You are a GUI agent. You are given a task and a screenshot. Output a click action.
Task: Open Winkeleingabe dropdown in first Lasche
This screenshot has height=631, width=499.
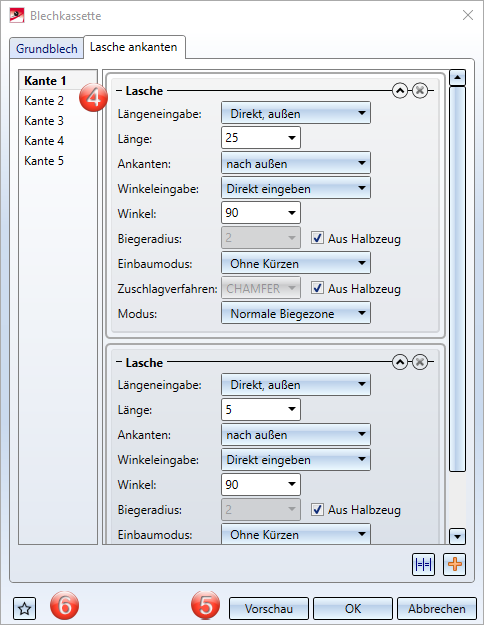(296, 188)
